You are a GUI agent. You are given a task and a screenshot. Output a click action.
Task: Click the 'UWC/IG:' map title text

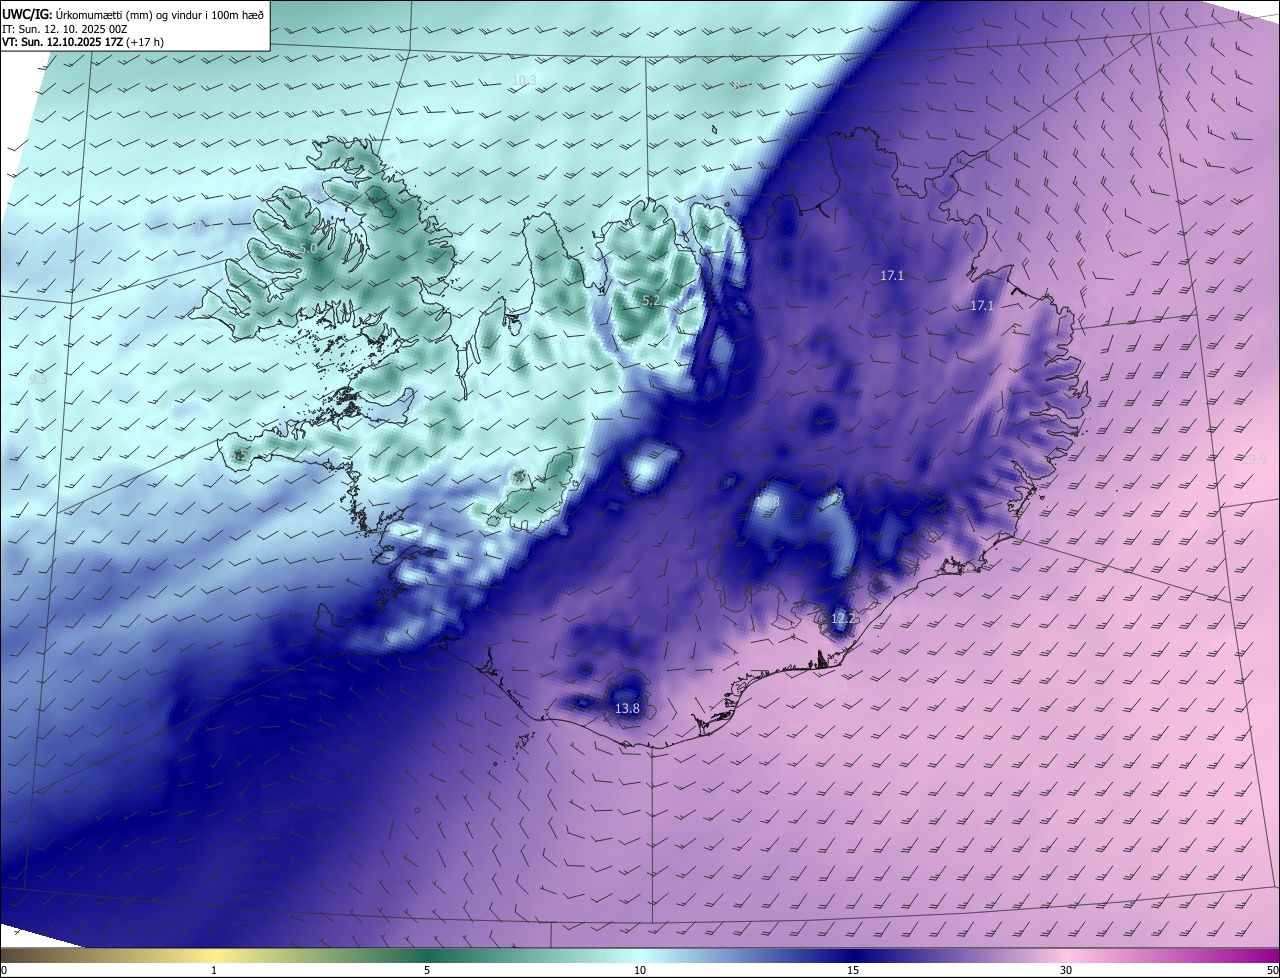tap(27, 13)
